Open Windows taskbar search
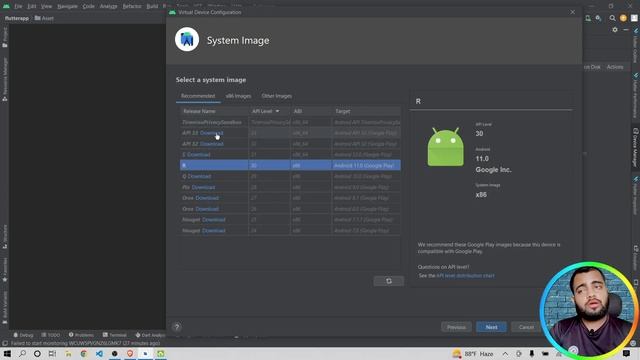Image resolution: width=640 pixels, height=360 pixels. pos(22,353)
